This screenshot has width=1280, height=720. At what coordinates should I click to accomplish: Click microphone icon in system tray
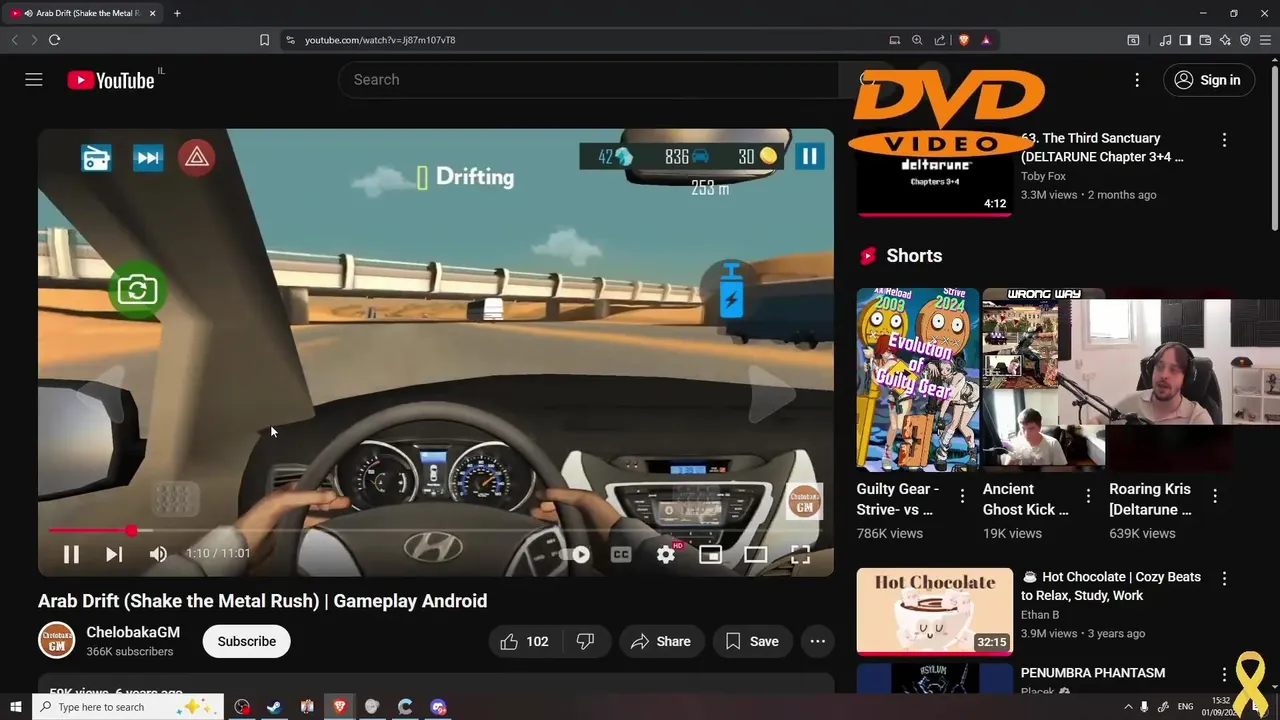click(1145, 707)
